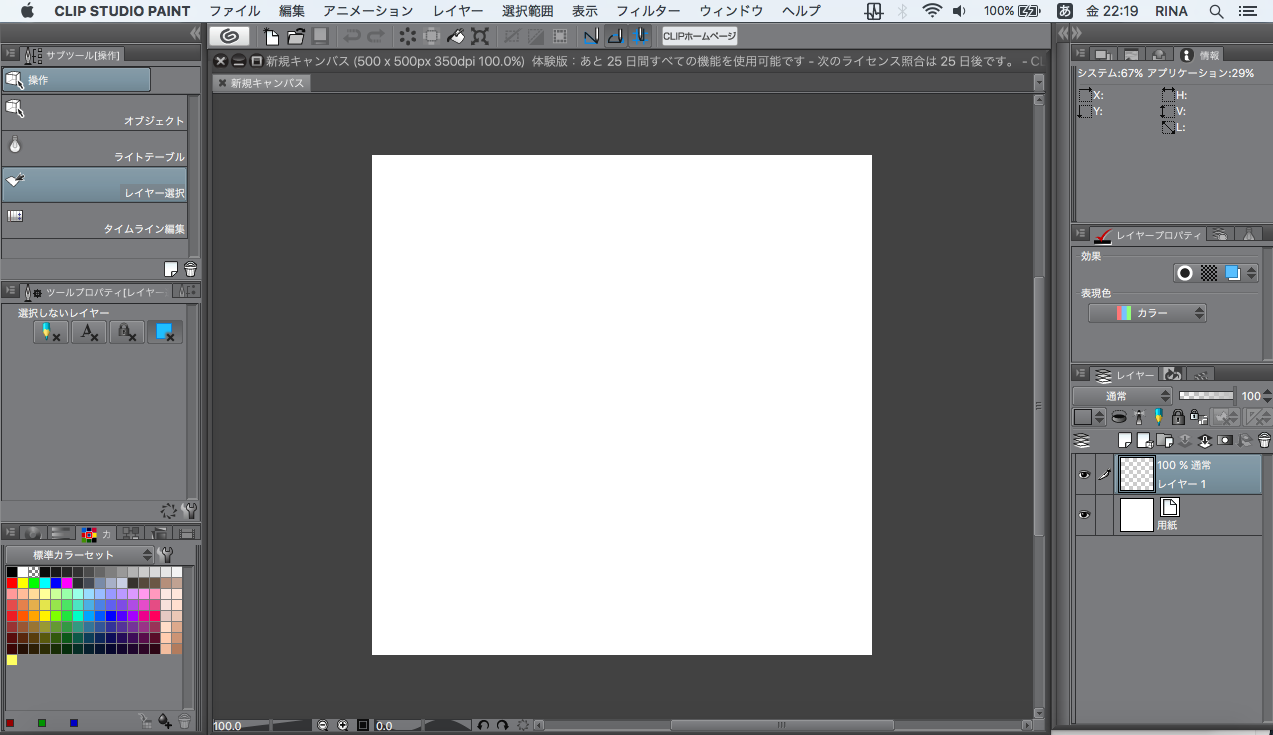Screen dimensions: 1273x735
Task: Toggle lock layer icon
Action: (1178, 417)
